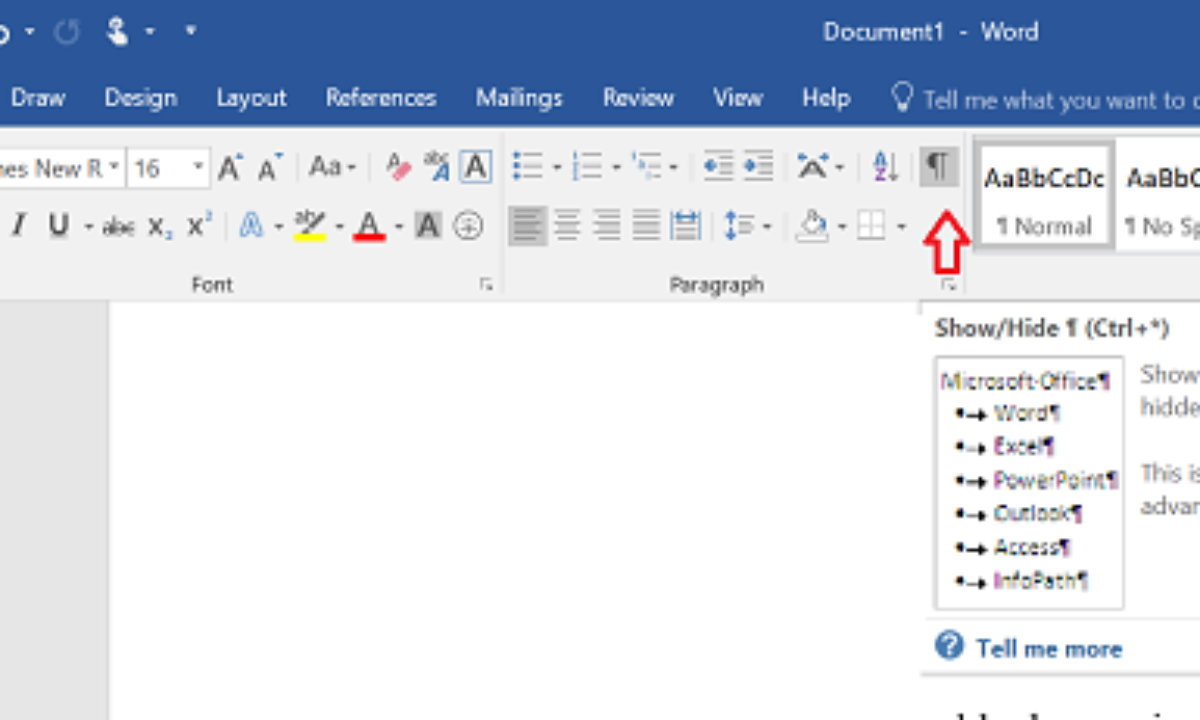Toggle Underline formatting
Screen dimensions: 1200x720
58,227
